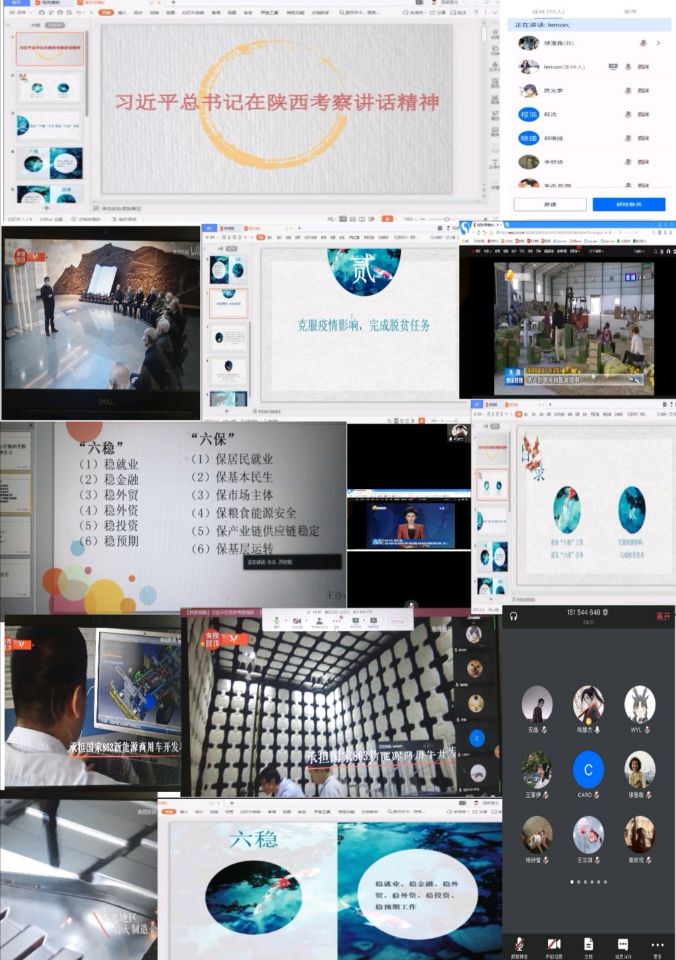
Task: Toggle camera in desktop meeting floating toolbar
Action: (297, 621)
